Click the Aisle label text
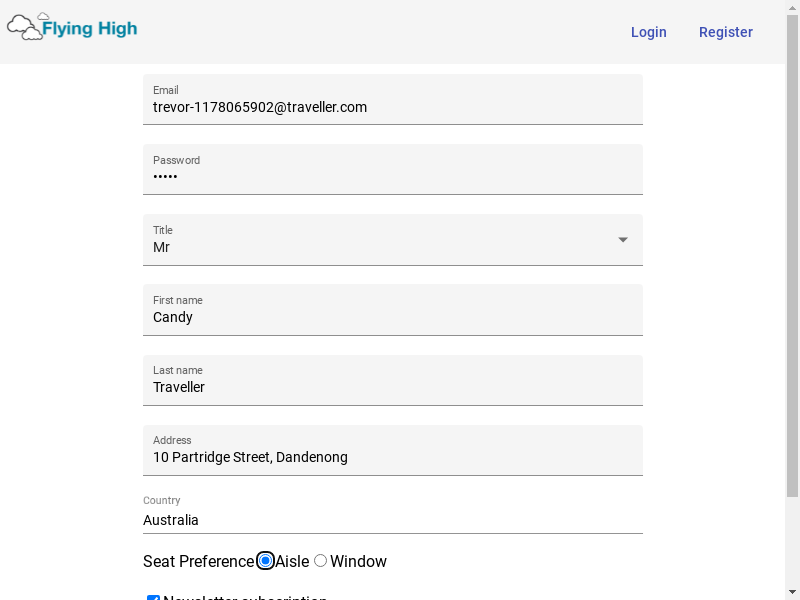800x600 pixels. [292, 561]
